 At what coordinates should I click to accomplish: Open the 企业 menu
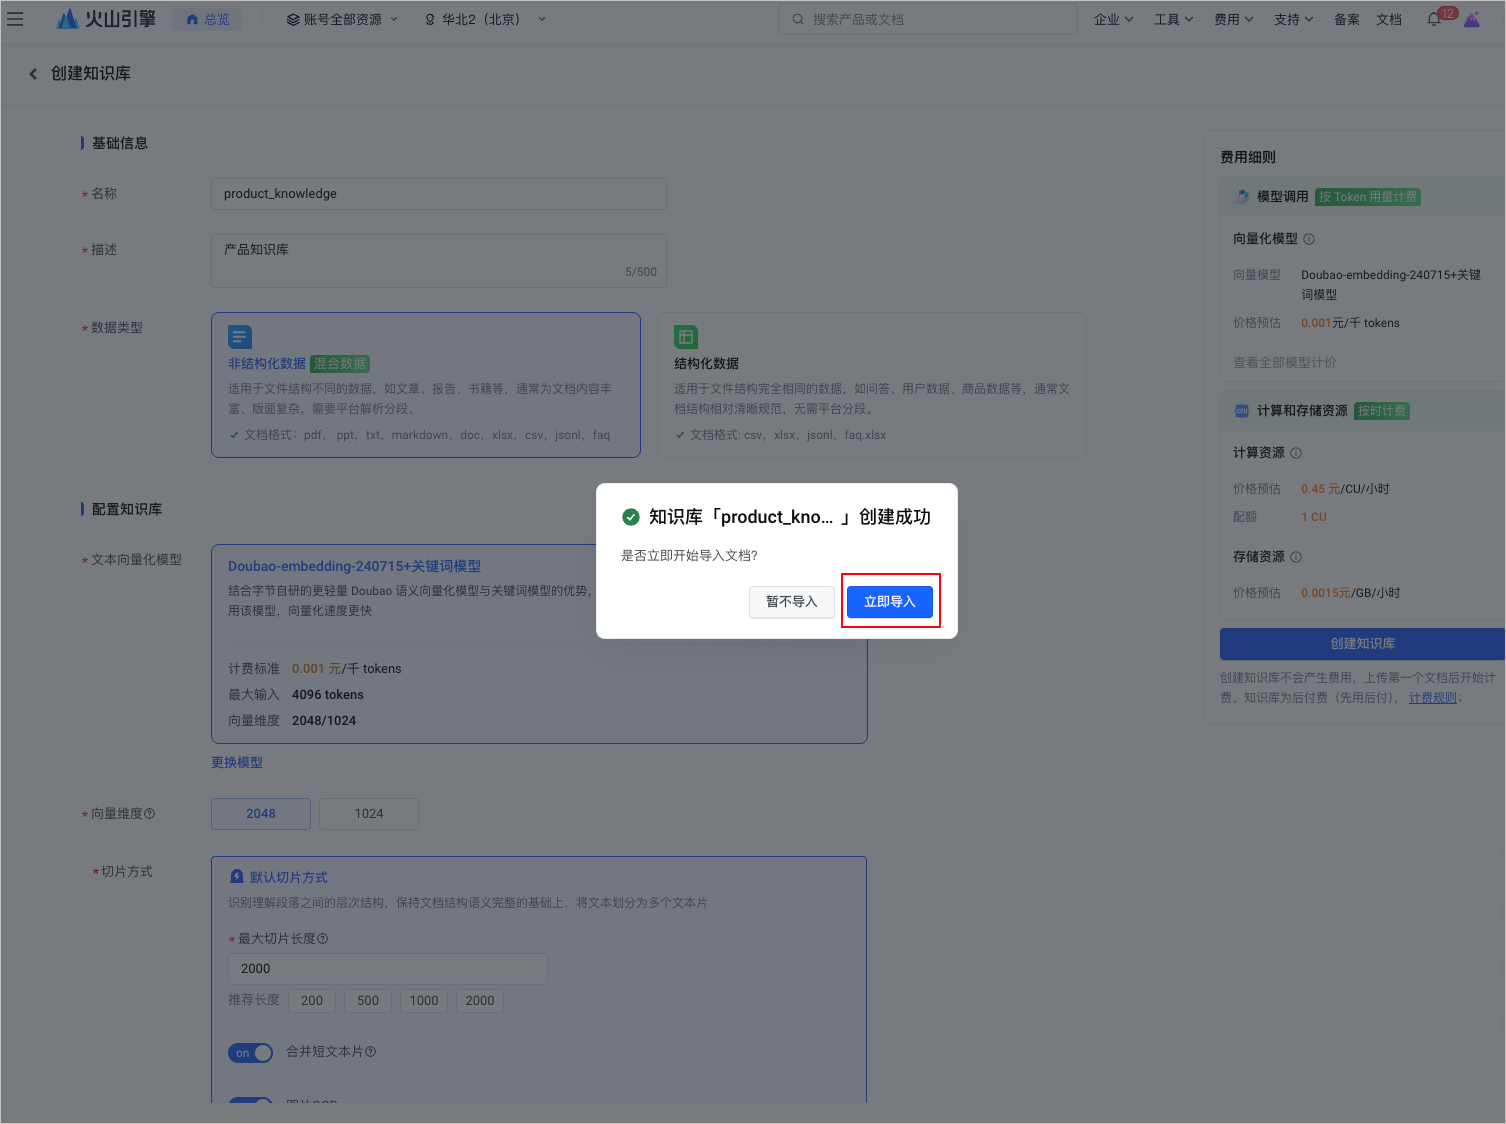(x=1113, y=19)
